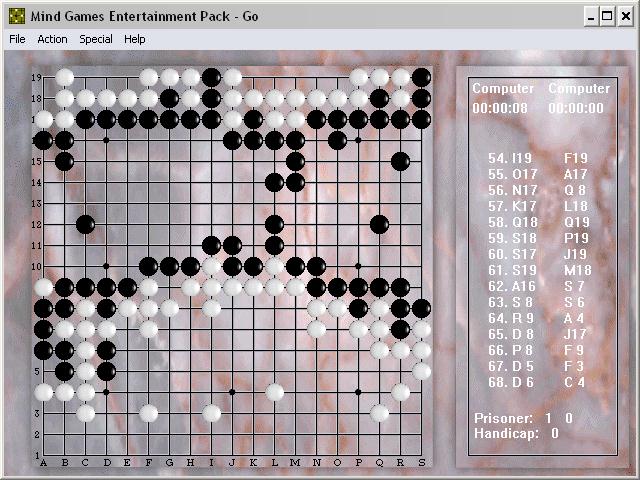The image size is (640, 480).
Task: Click the reply move 'A17' in list
Action: (x=576, y=174)
